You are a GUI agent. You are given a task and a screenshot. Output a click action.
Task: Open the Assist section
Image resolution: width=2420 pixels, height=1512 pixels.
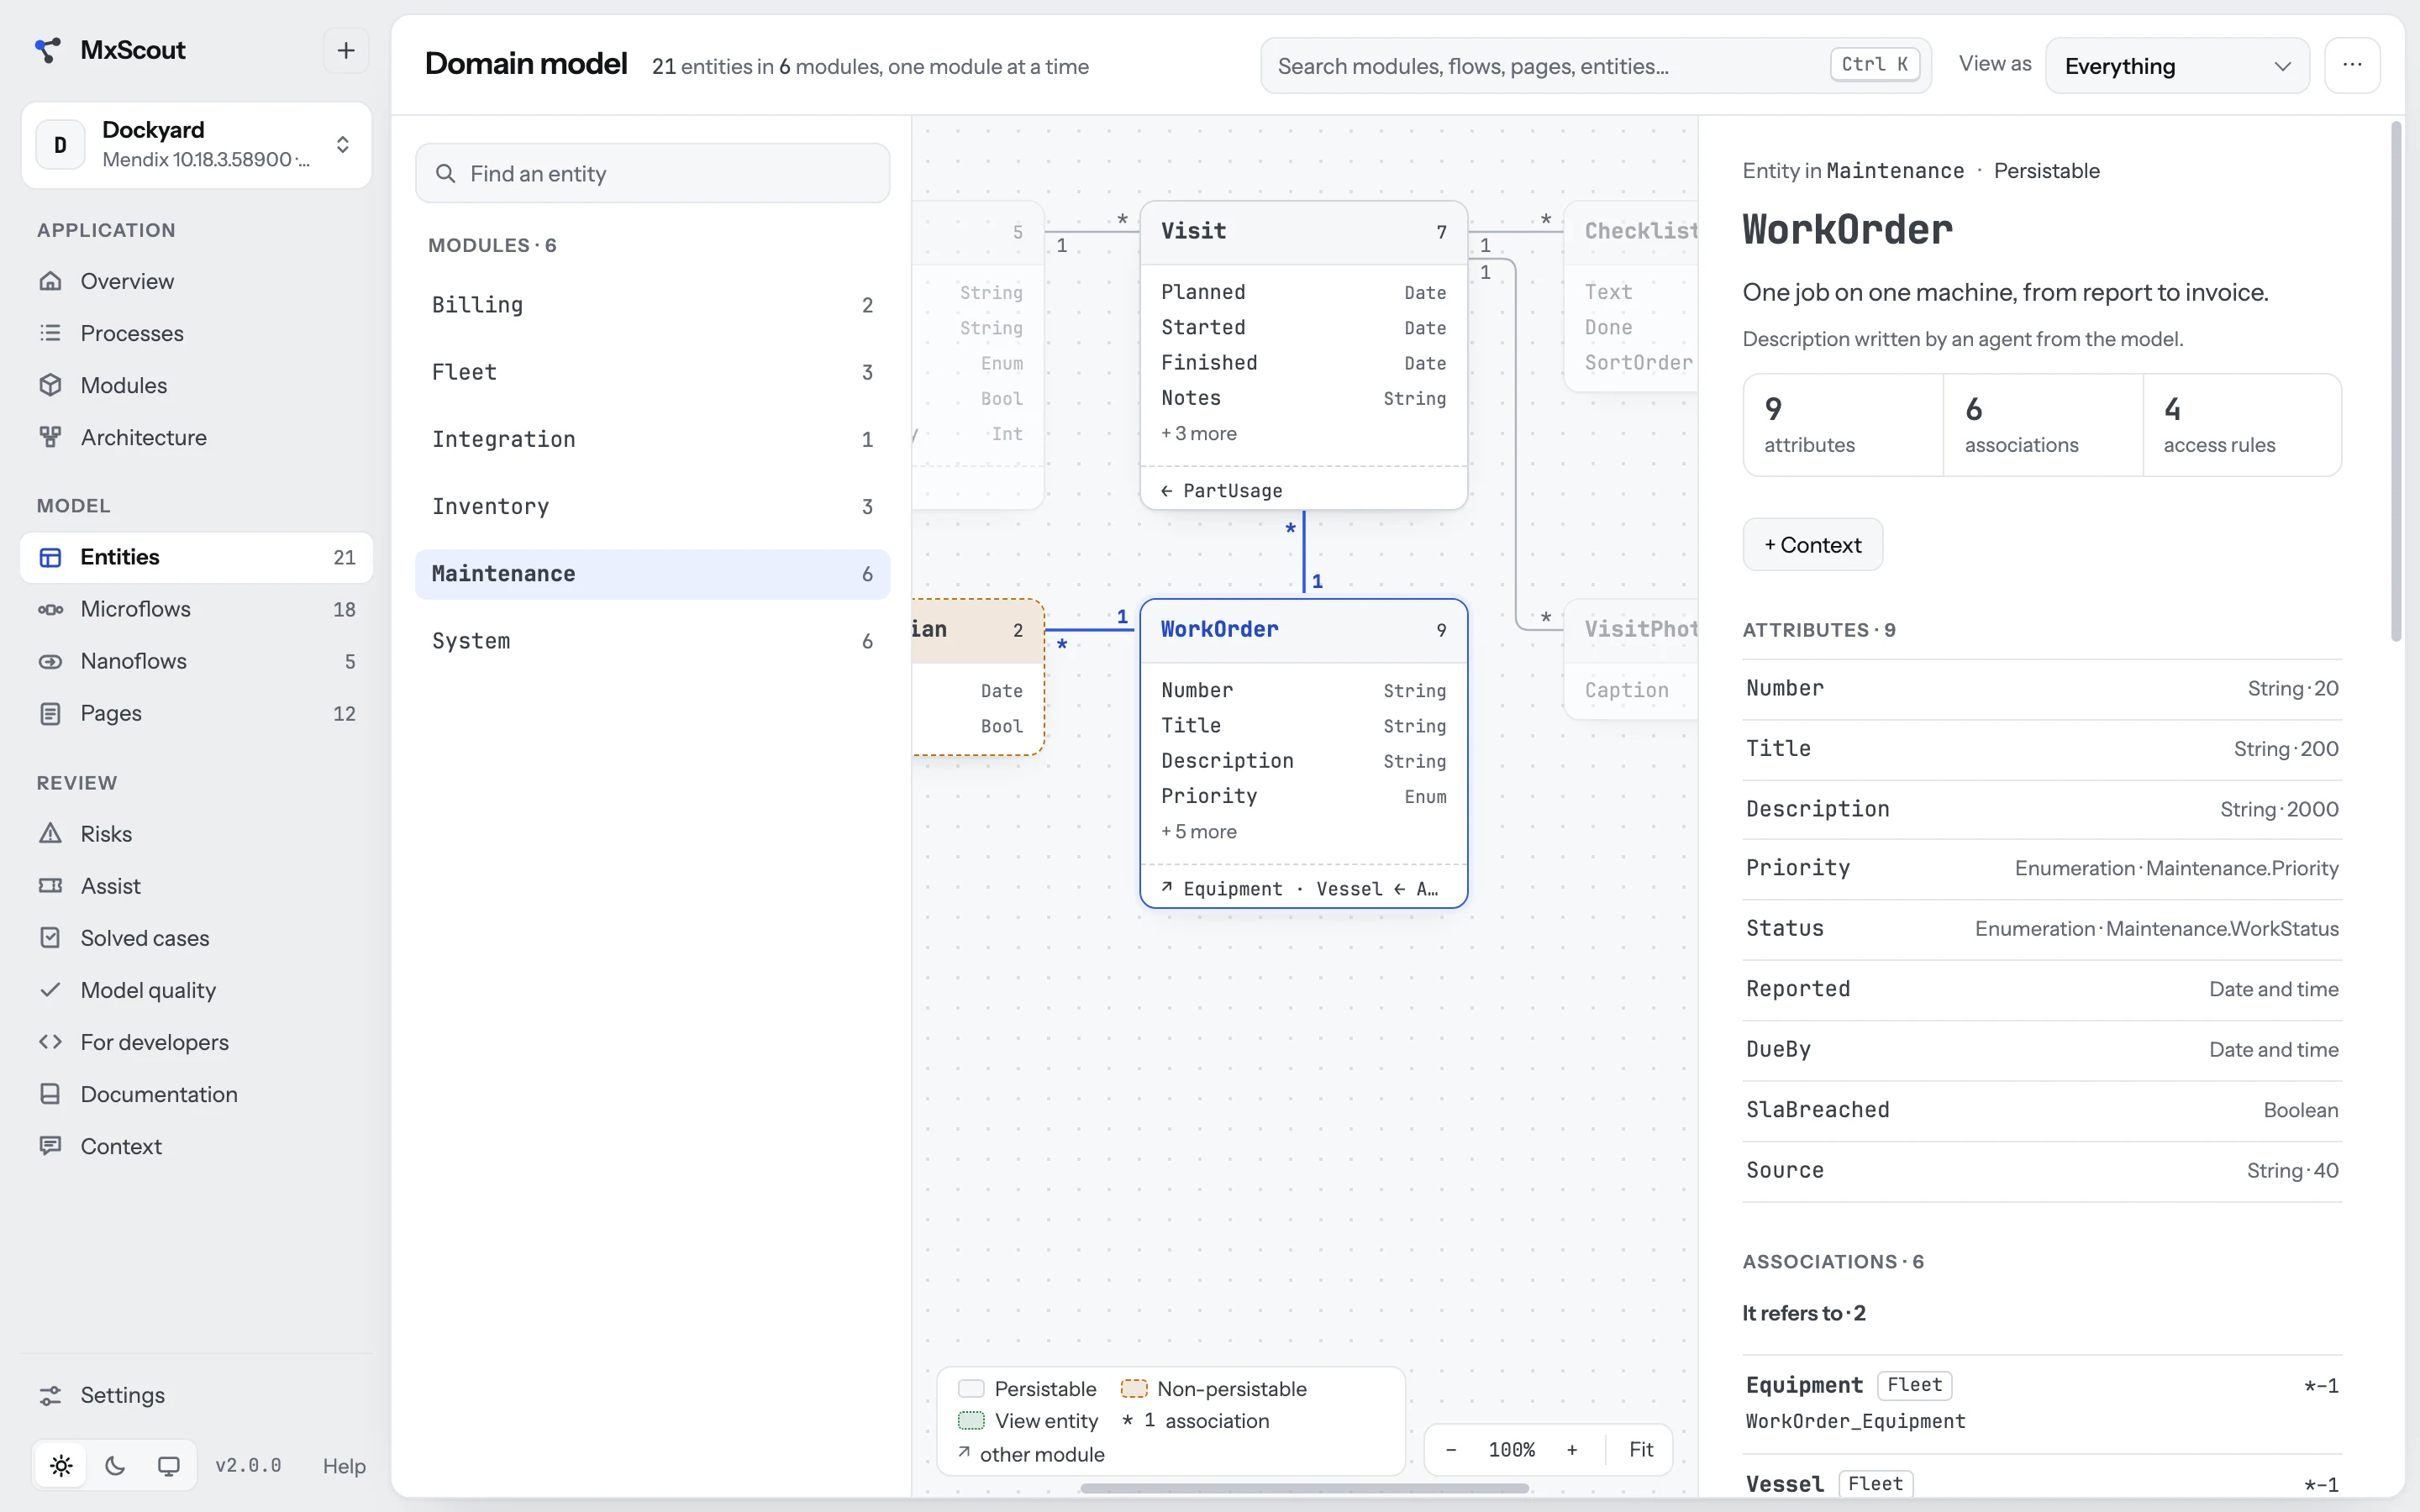196,886
